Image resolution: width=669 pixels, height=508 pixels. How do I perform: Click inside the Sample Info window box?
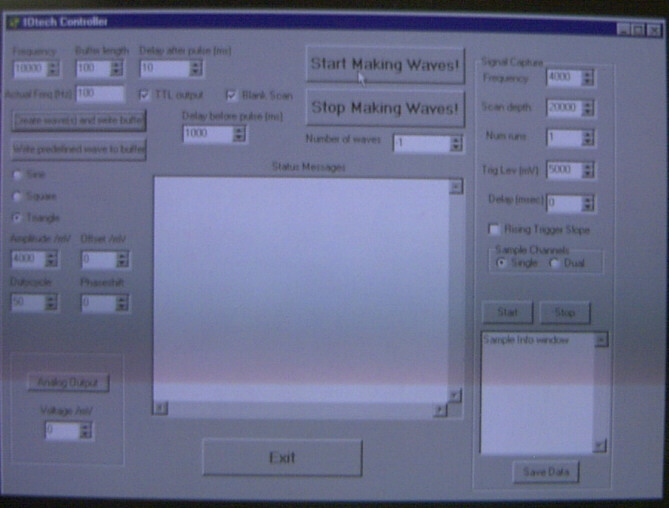click(537, 393)
